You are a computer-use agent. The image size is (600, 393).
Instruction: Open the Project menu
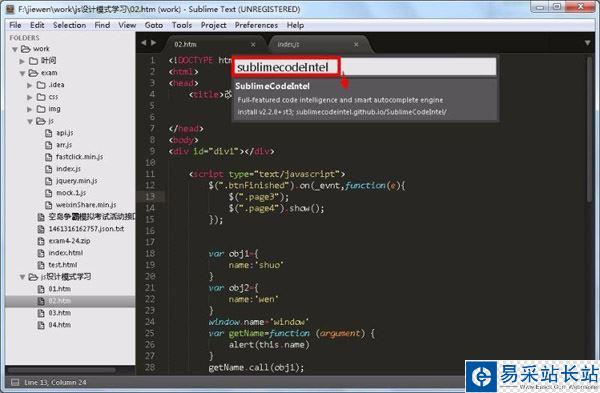tap(214, 25)
